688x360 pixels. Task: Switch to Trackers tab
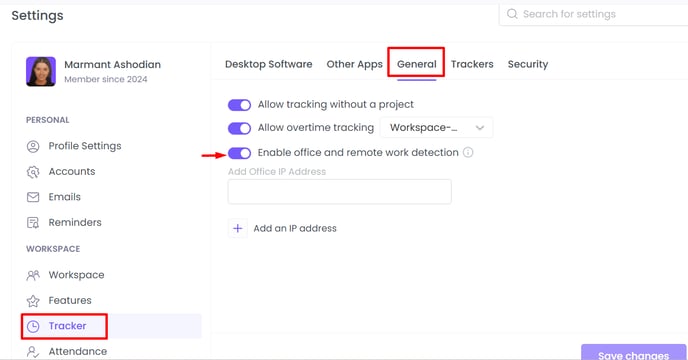tap(472, 64)
